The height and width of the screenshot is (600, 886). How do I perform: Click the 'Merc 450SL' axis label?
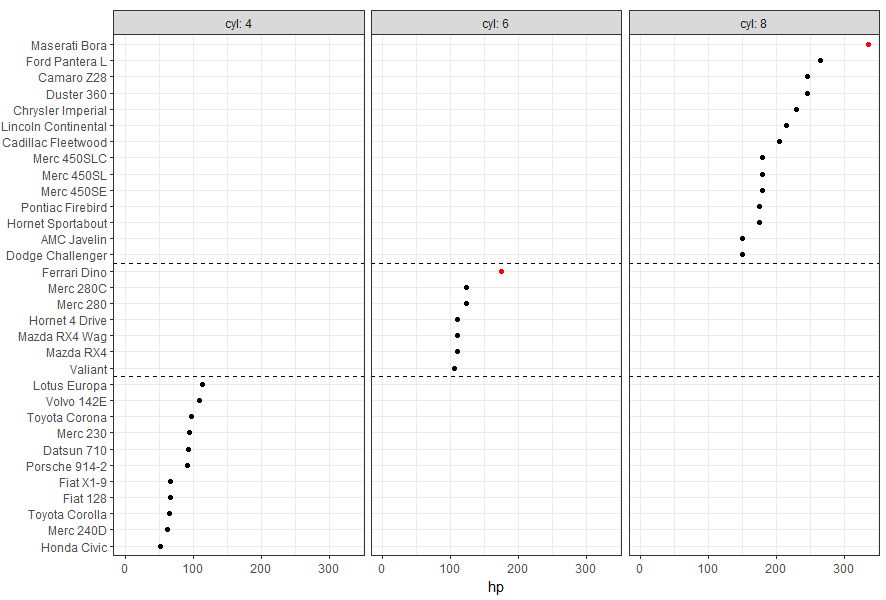click(x=74, y=175)
